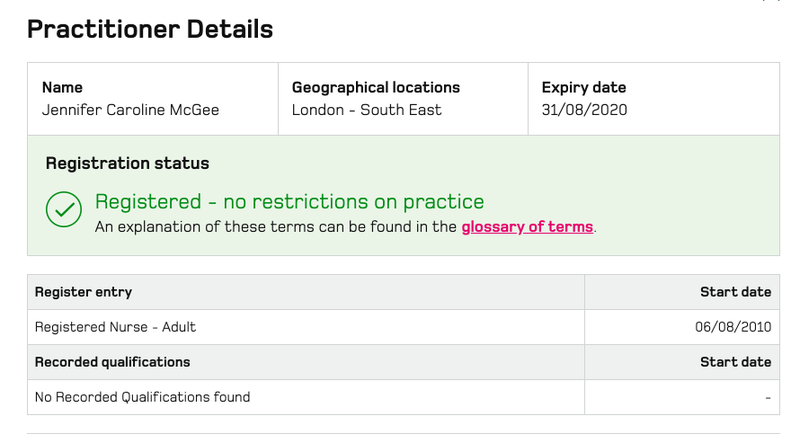Select the Registered - no restrictions on practice text
The height and width of the screenshot is (434, 800).
pyautogui.click(x=289, y=202)
